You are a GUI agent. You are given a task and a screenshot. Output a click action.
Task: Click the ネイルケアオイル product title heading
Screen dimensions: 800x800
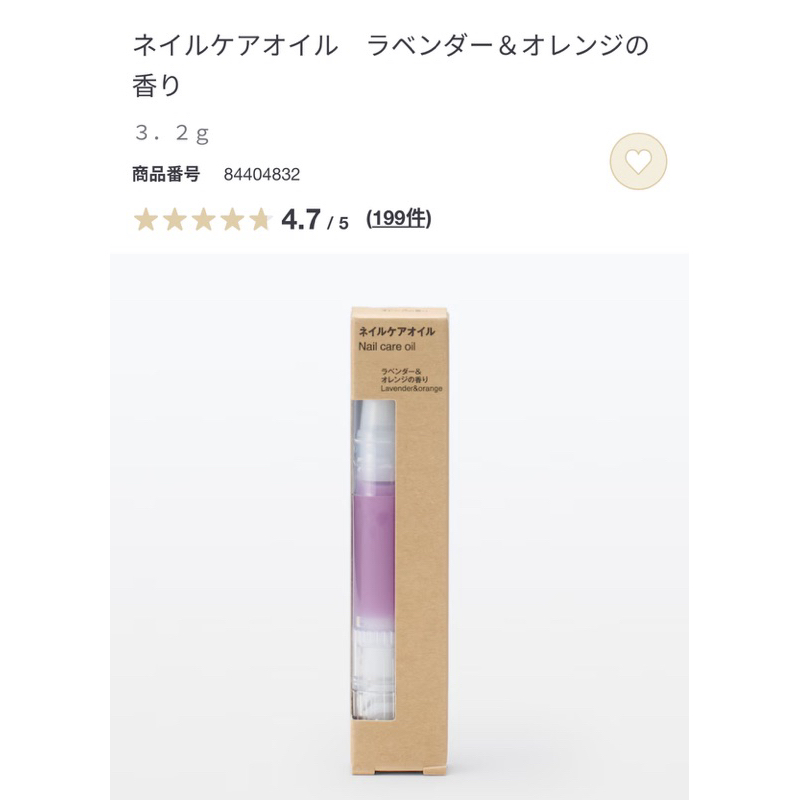tap(390, 65)
